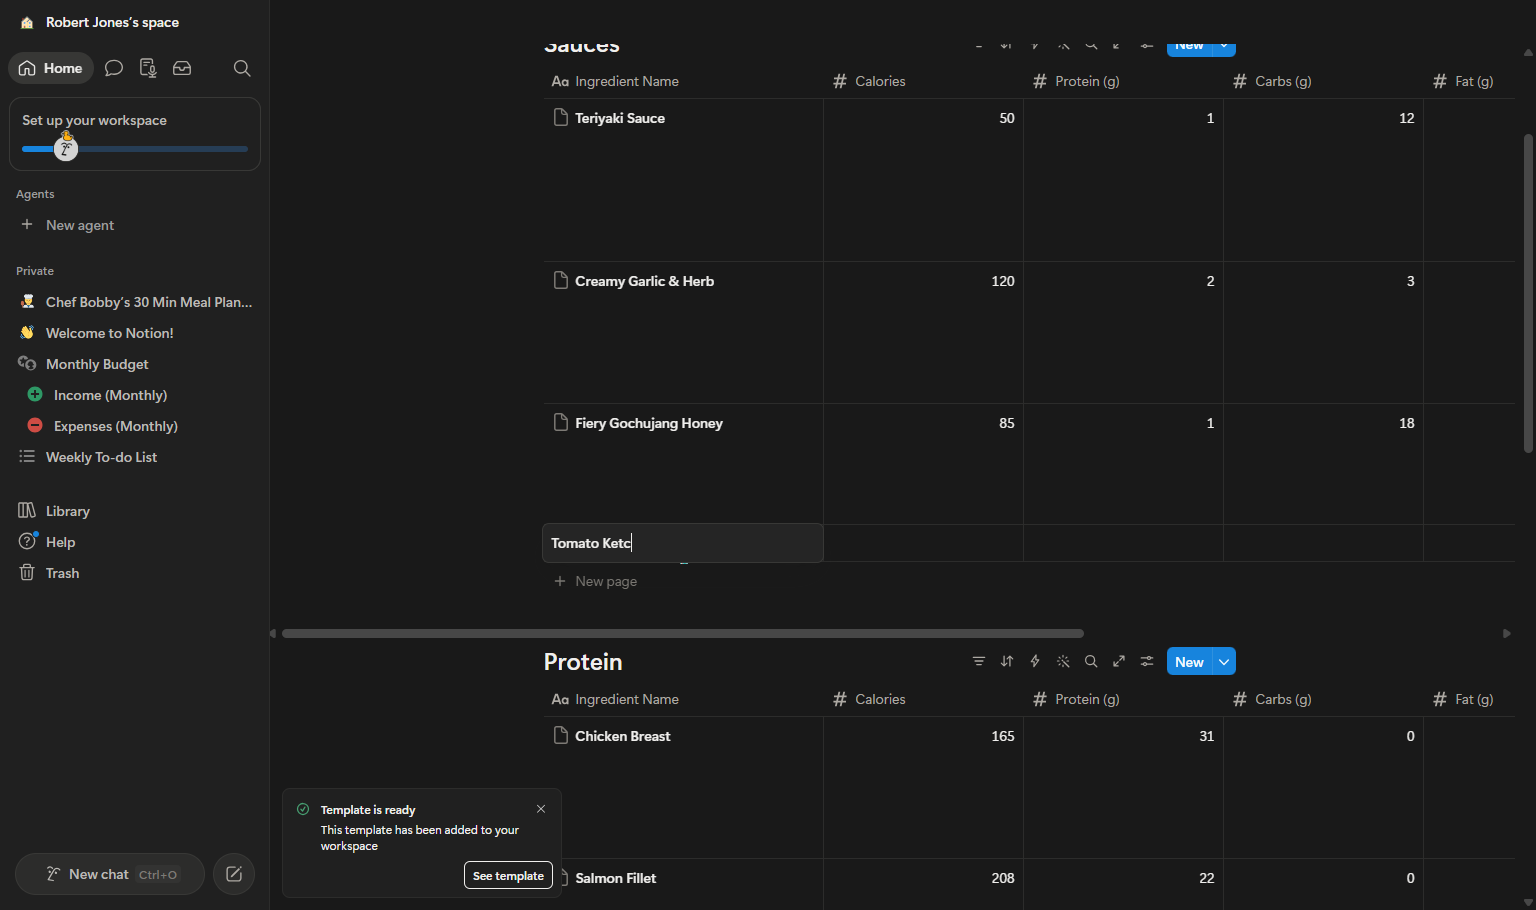Expand the New dropdown arrow in Protein

click(x=1224, y=662)
